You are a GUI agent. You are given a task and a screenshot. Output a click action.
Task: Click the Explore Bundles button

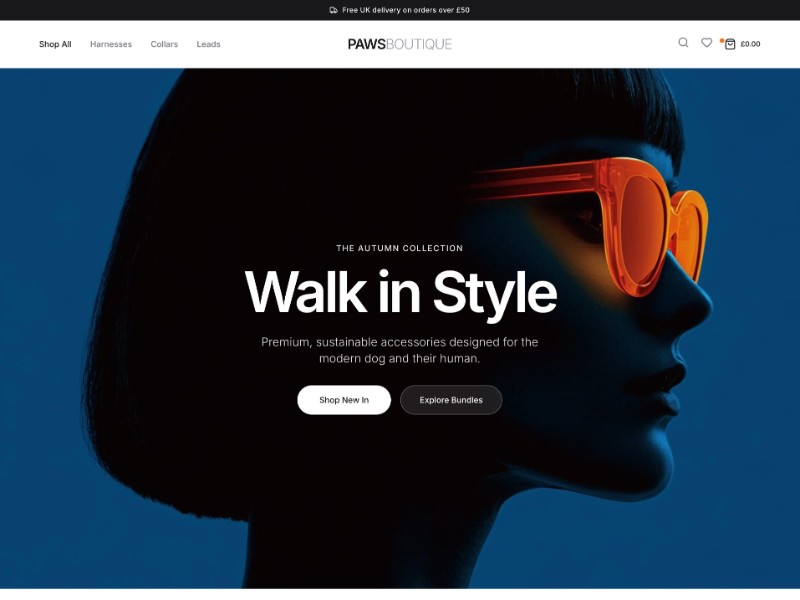[x=451, y=400]
